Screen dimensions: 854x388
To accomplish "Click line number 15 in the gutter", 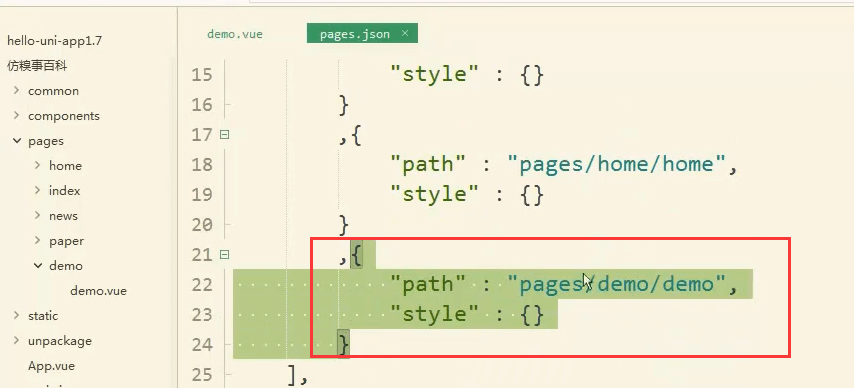I will 202,75.
